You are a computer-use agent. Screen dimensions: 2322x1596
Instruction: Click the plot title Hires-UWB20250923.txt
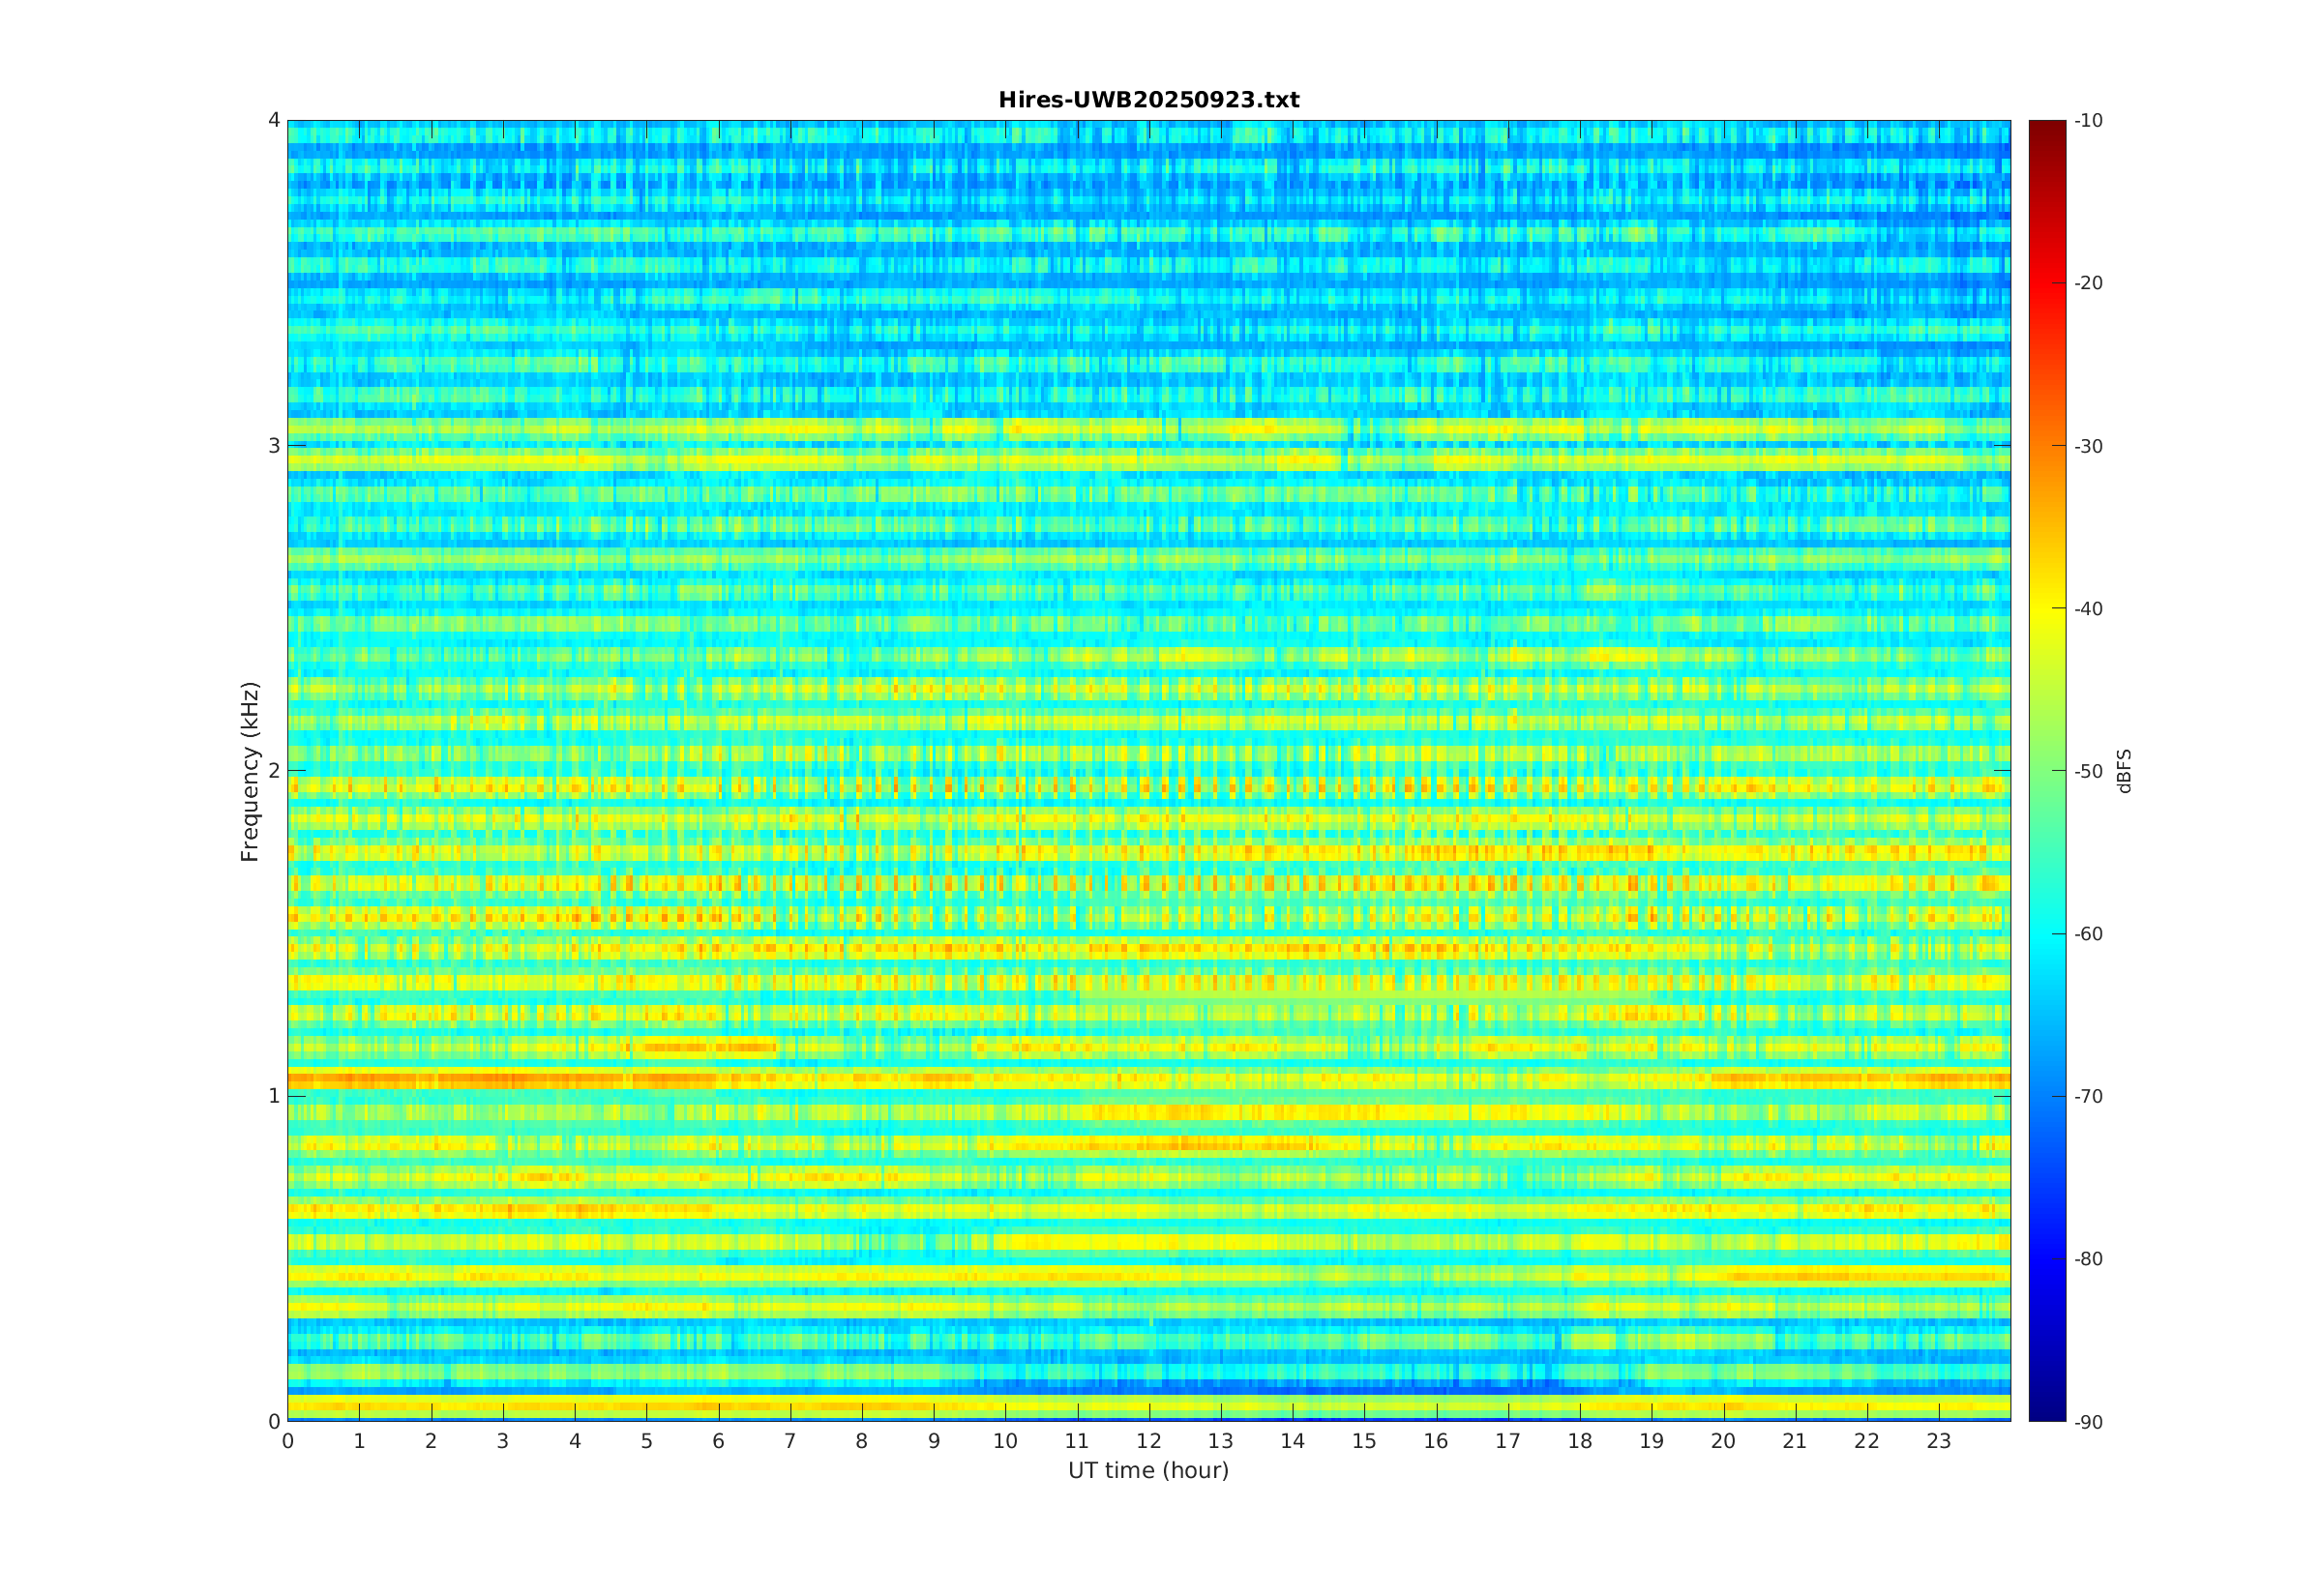tap(1148, 100)
